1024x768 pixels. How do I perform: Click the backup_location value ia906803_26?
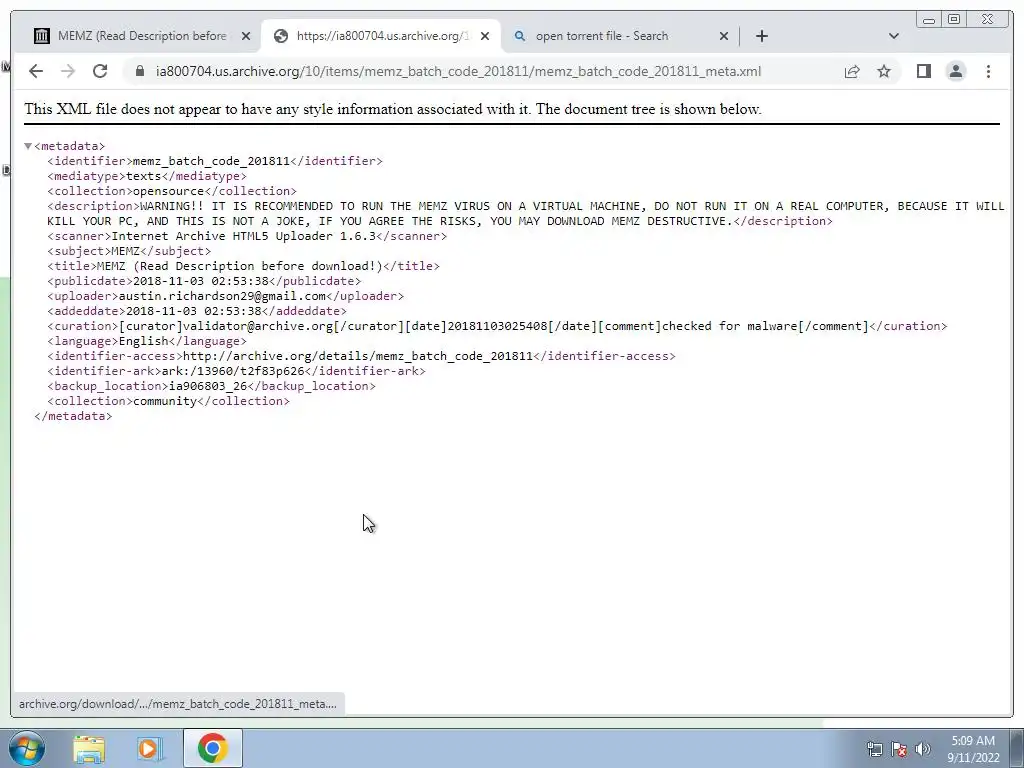(x=208, y=386)
